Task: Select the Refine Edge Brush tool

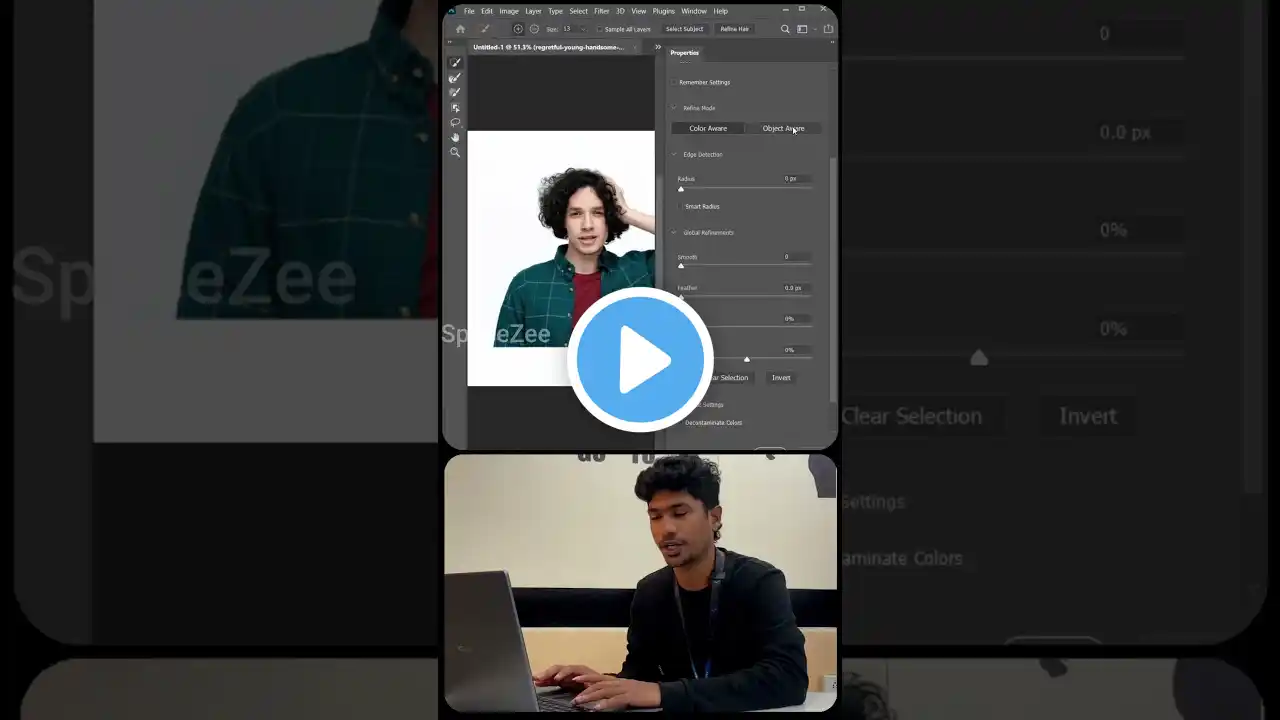Action: coord(456,78)
